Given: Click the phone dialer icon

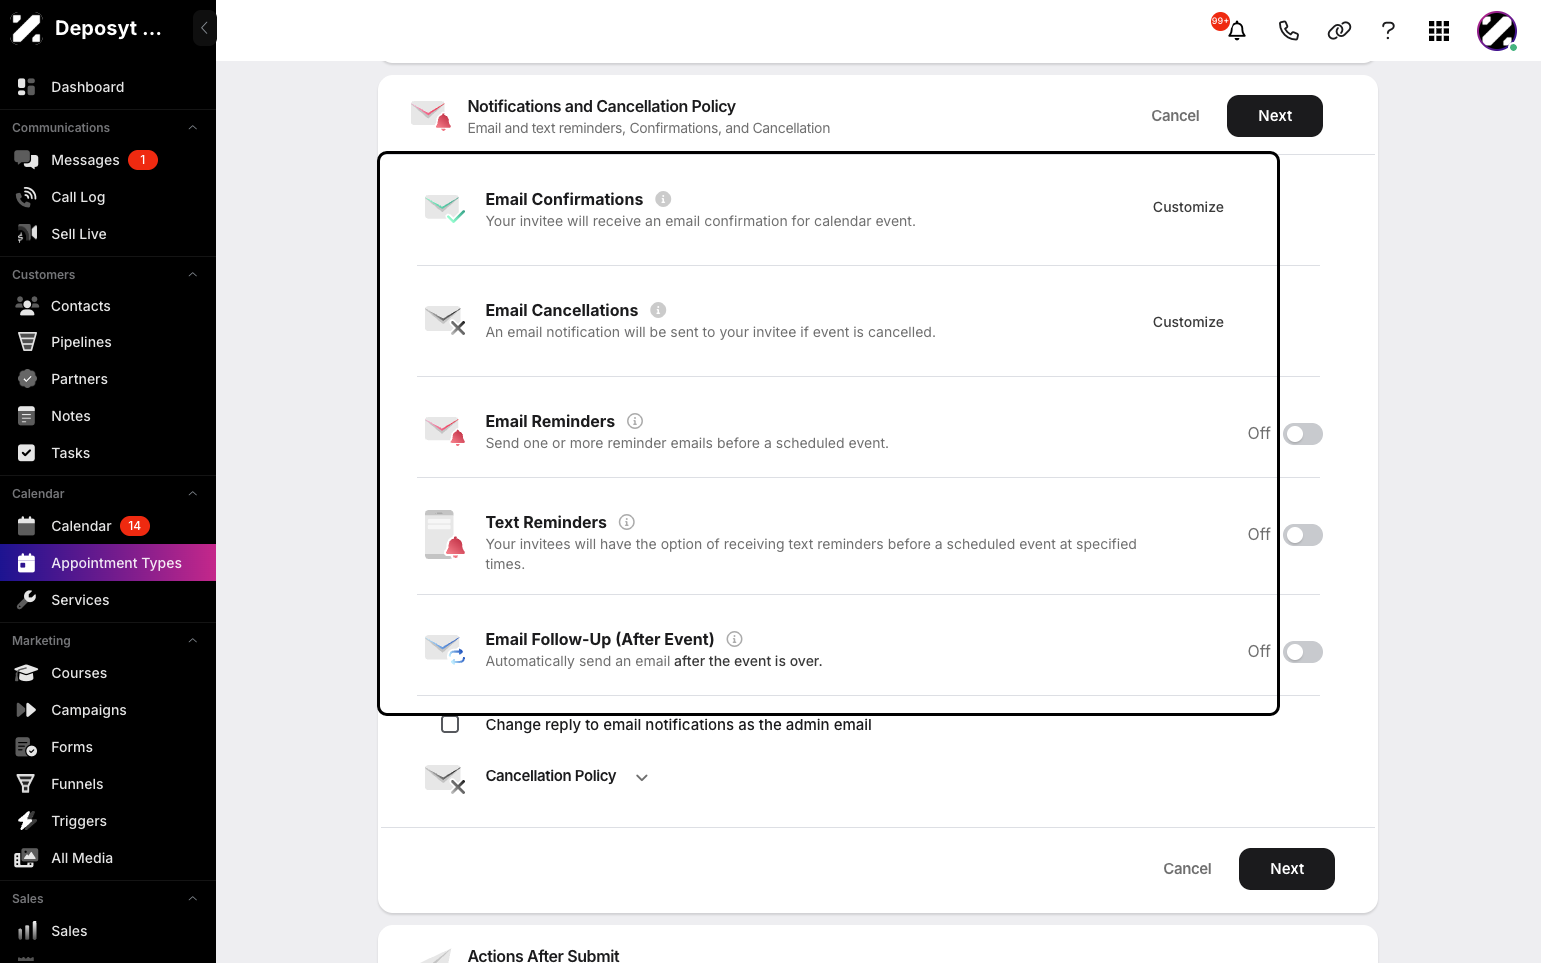Looking at the screenshot, I should pos(1288,30).
